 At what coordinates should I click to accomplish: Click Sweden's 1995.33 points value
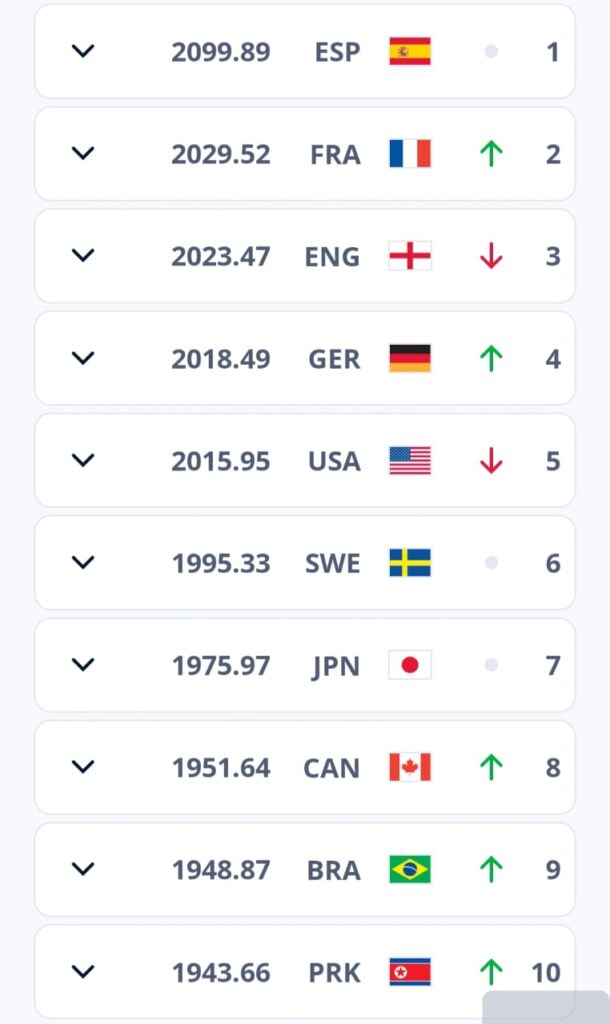coord(221,564)
